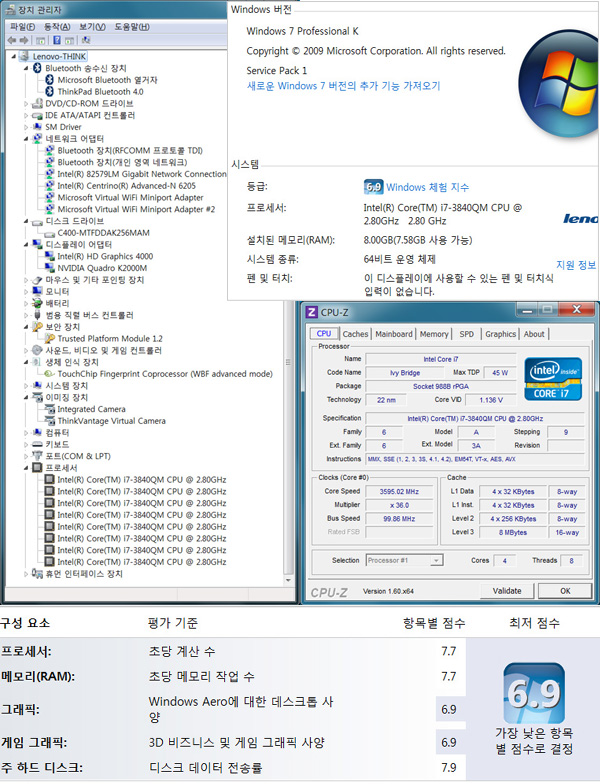Screen dimensions: 600x784
Task: Switch to the About tab in CPU-Z
Action: click(x=534, y=334)
